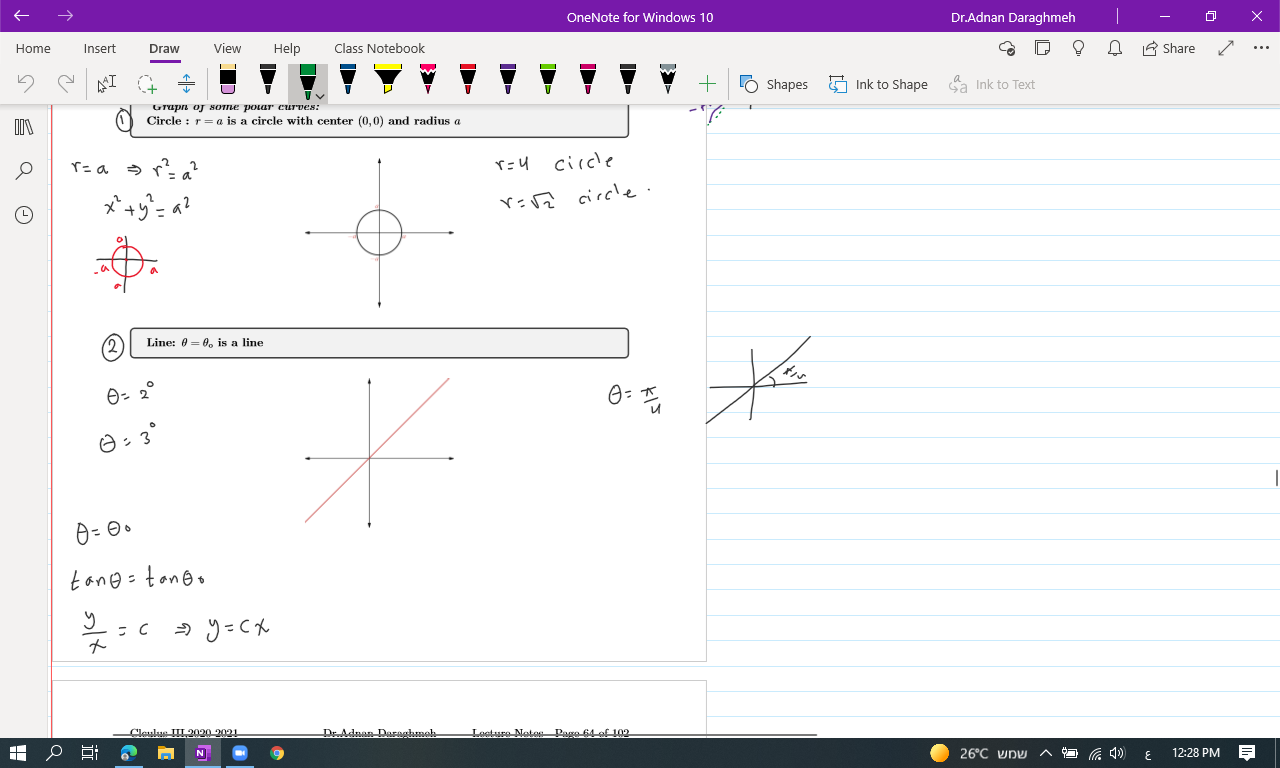1280x768 pixels.
Task: Activate the Insert Space tool
Action: 186,85
